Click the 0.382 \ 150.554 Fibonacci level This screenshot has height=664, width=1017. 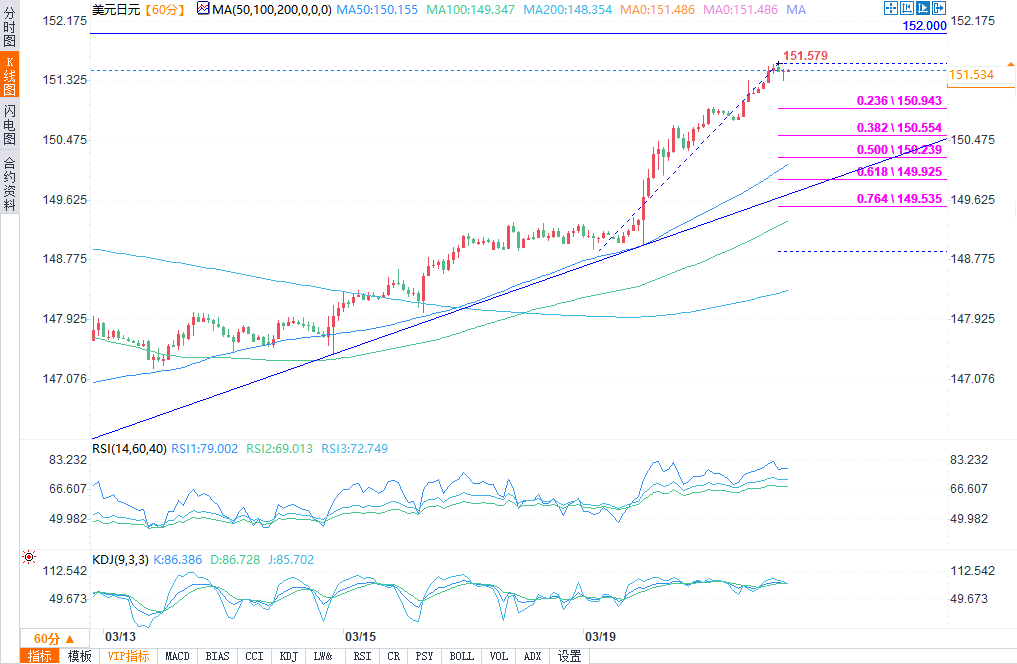click(x=899, y=128)
